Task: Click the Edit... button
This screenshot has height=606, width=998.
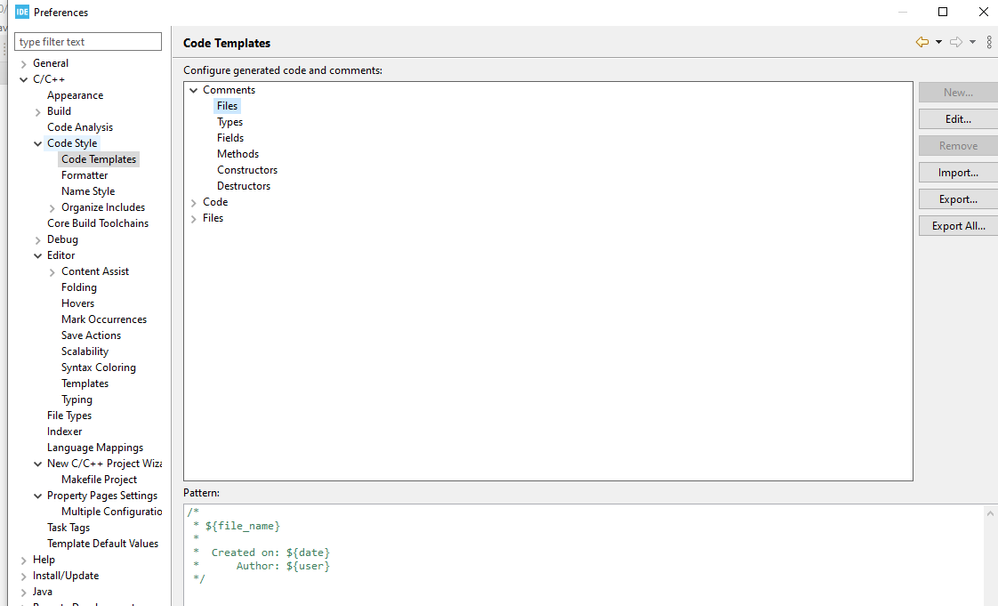Action: [x=958, y=119]
